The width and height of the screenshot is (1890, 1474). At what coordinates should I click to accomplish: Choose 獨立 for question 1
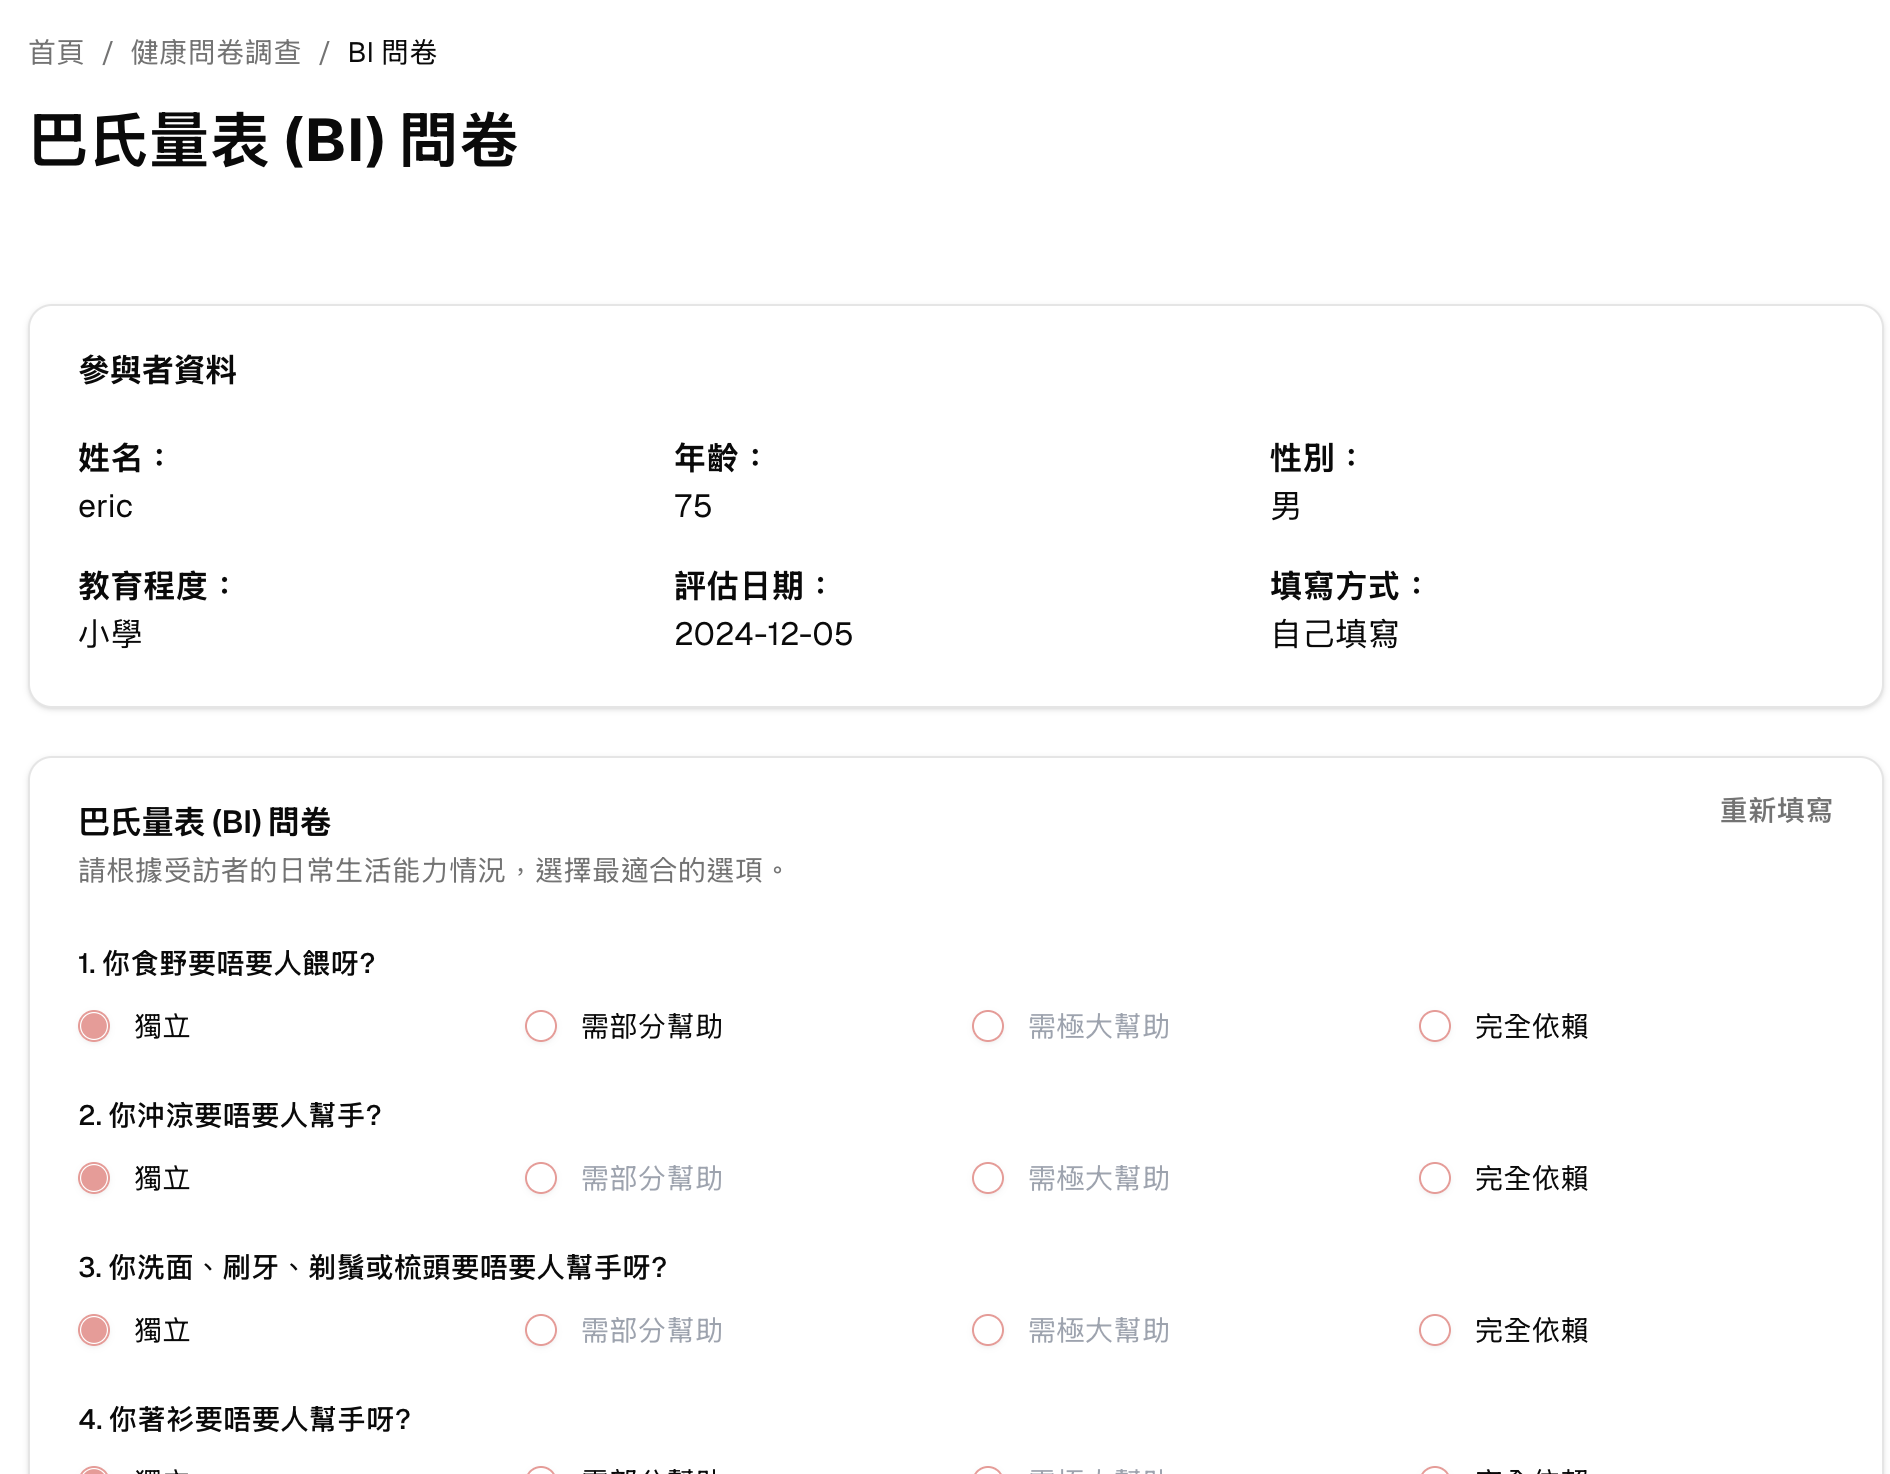[x=93, y=1026]
